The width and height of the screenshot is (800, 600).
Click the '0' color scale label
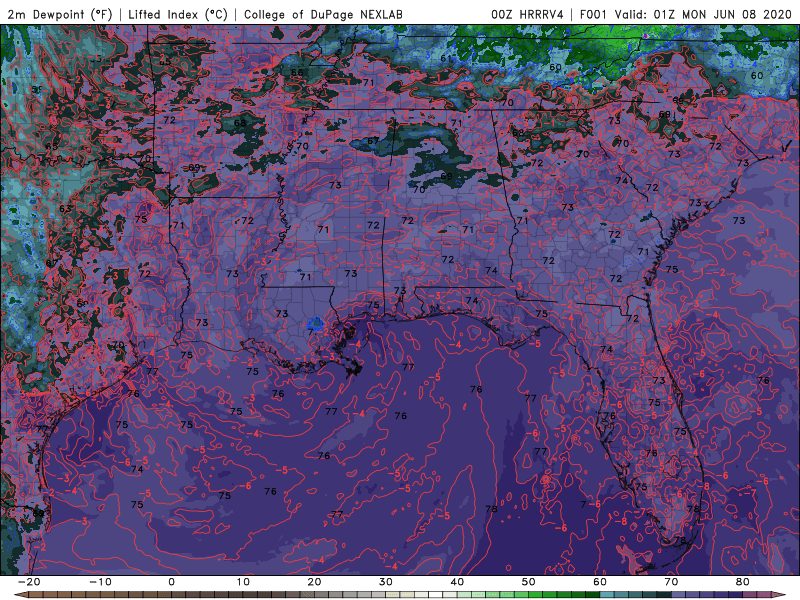pos(171,582)
